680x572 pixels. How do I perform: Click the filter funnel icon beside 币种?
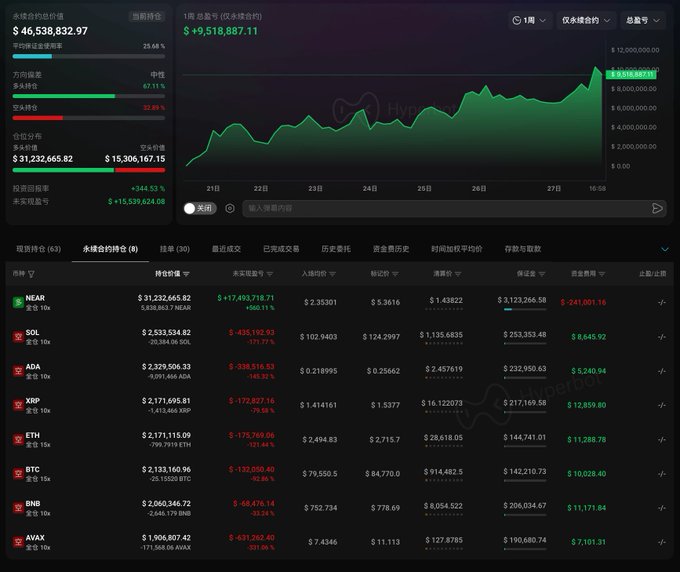[x=31, y=274]
